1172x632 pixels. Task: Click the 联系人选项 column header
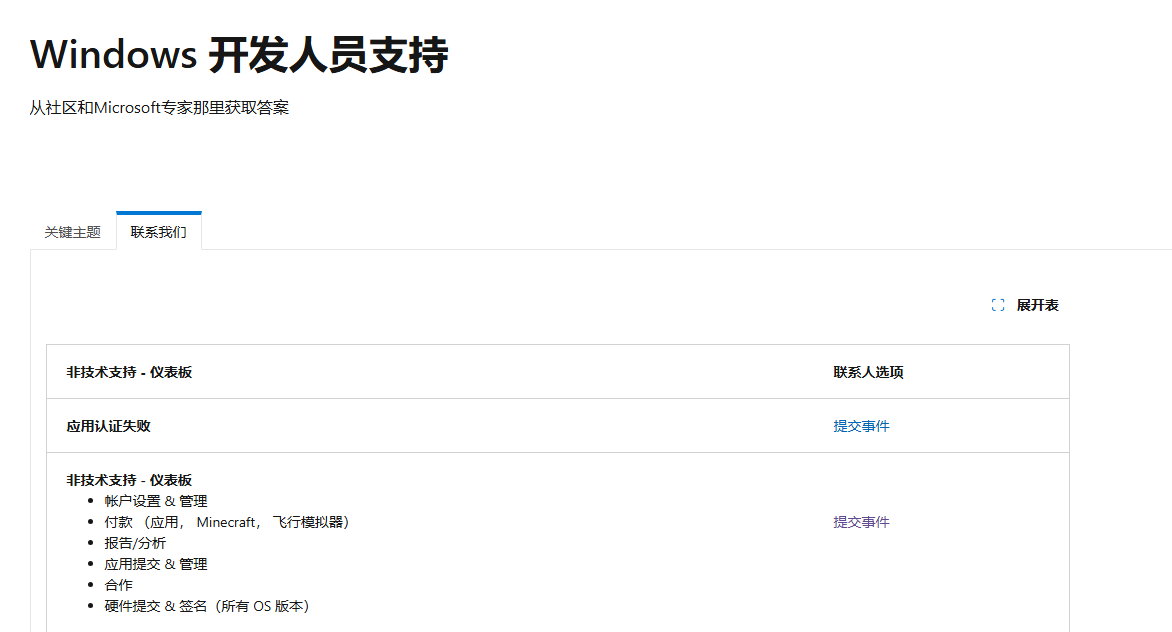tap(869, 372)
